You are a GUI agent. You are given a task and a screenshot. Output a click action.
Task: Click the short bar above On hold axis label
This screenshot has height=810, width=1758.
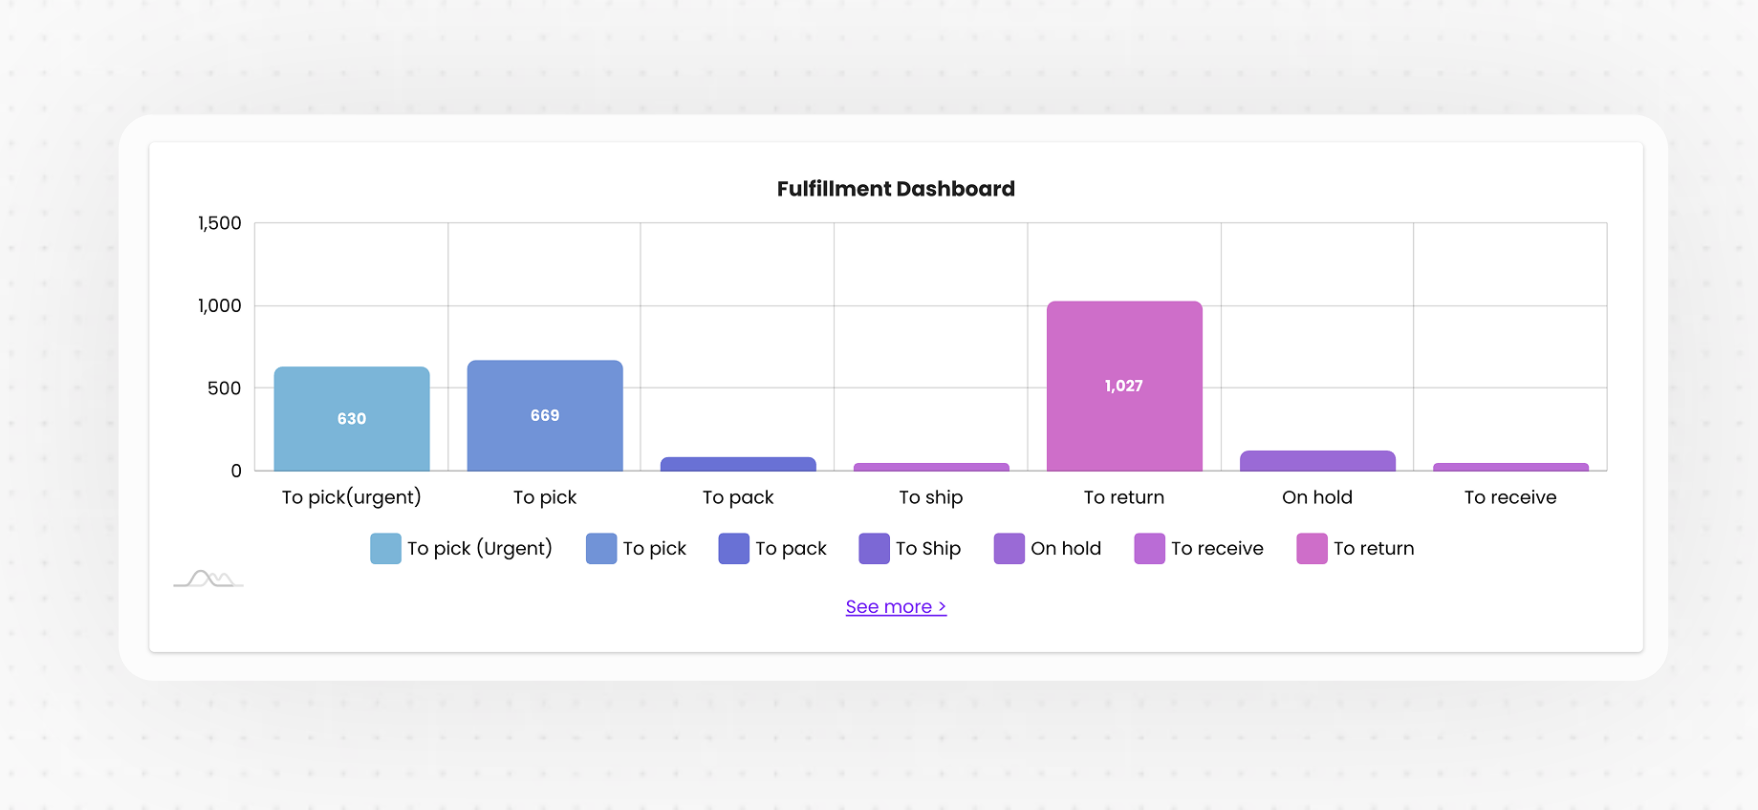(x=1317, y=461)
